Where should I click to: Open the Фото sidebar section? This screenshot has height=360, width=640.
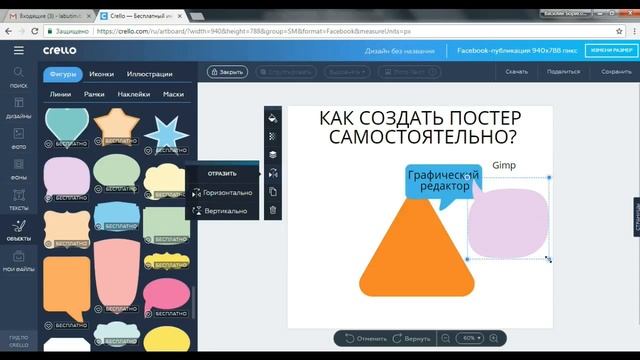pyautogui.click(x=19, y=138)
